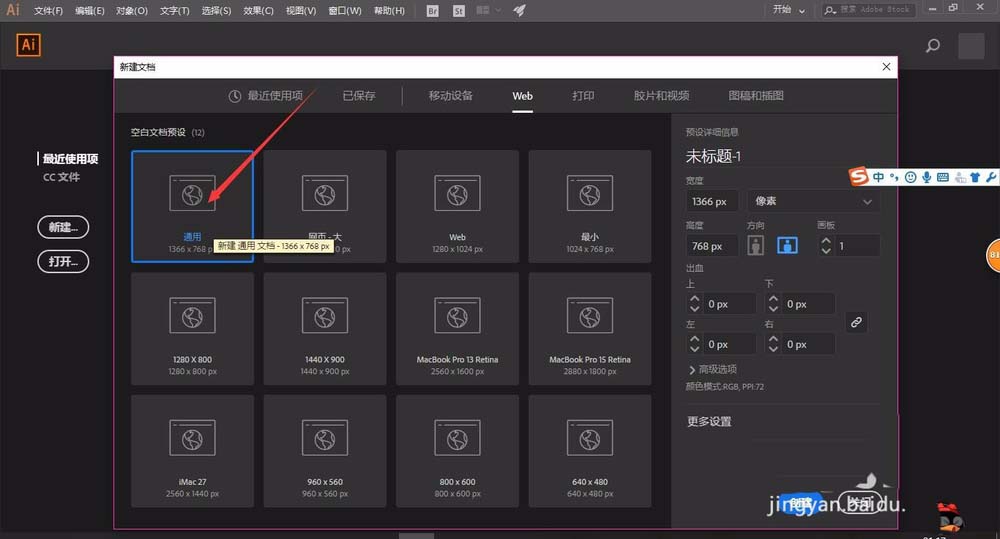Switch to the 图稿和插图 tab
Screen dimensions: 1000x539
[756, 96]
